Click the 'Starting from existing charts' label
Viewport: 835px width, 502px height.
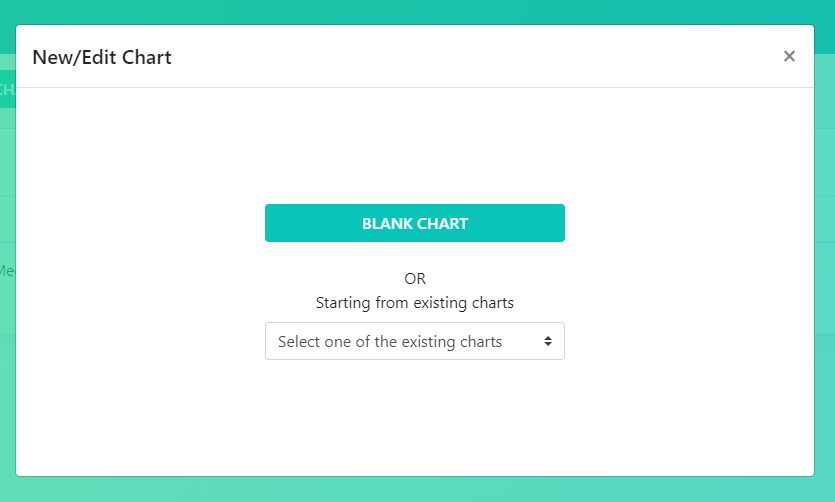(414, 302)
